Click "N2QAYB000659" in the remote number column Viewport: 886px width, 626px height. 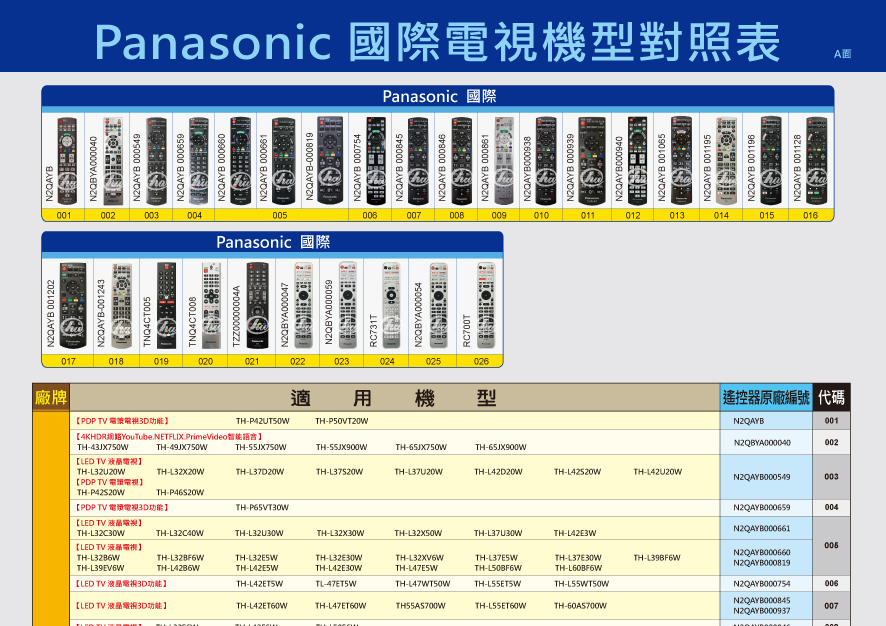click(762, 507)
